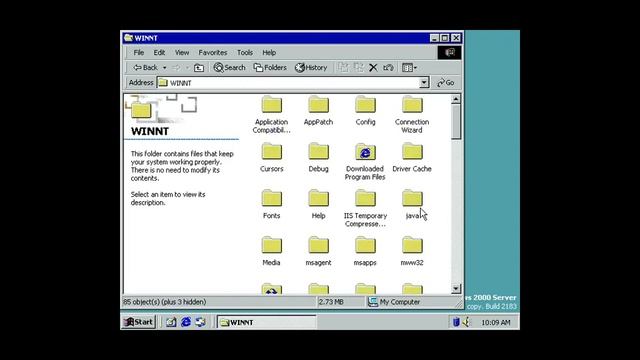
Task: Open the Favorites menu
Action: (213, 53)
